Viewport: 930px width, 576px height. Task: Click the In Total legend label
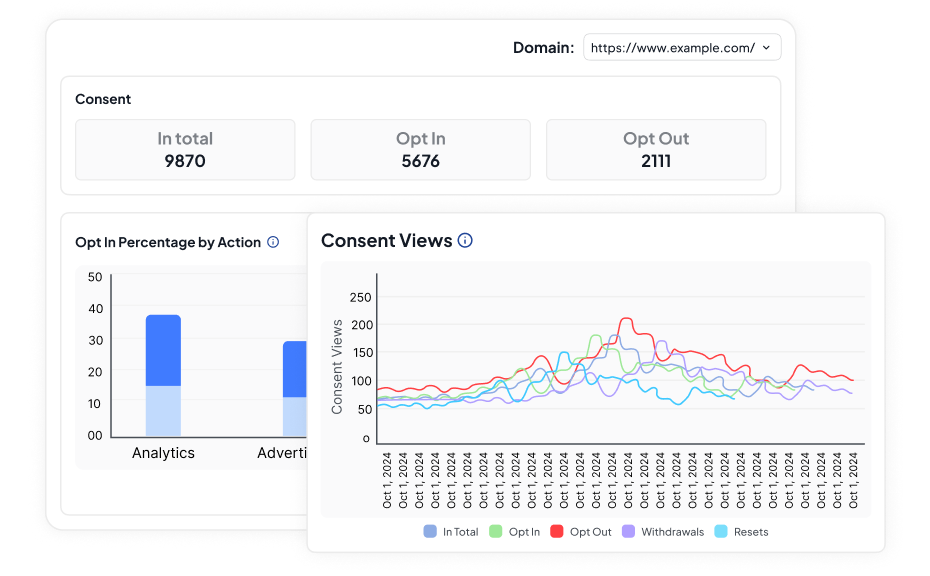point(461,532)
